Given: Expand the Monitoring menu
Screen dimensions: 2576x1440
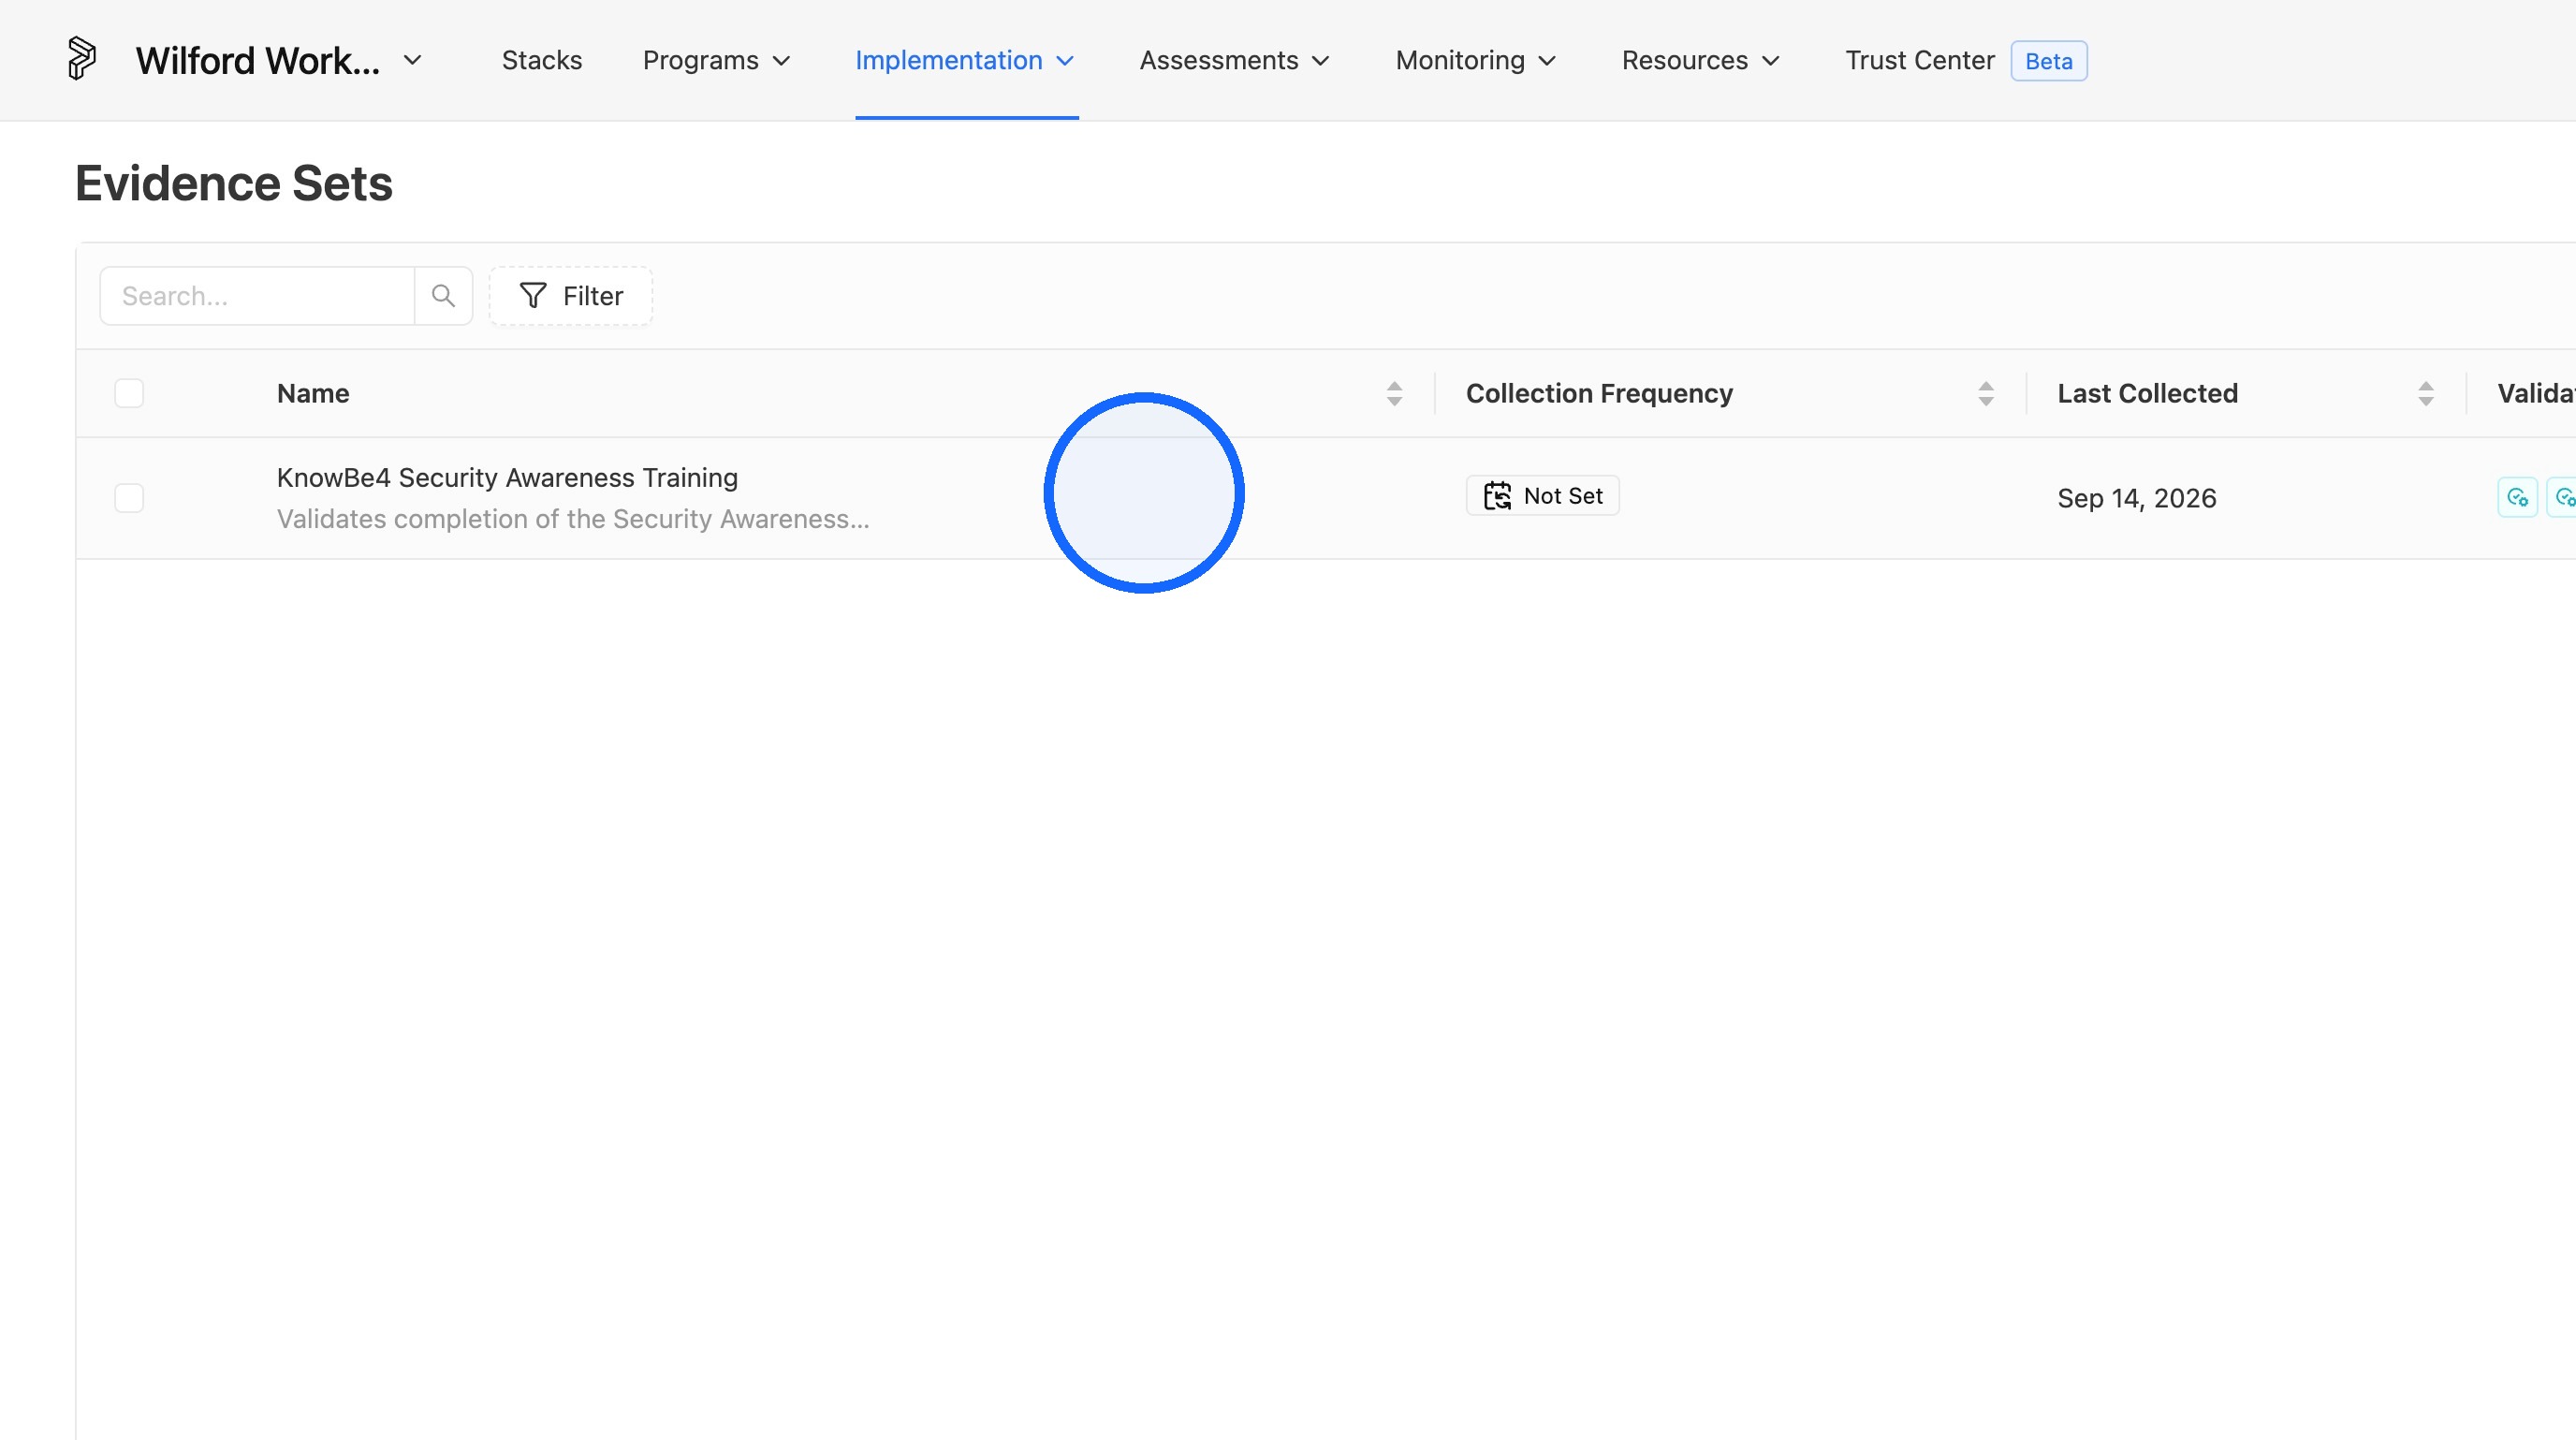Looking at the screenshot, I should (1477, 60).
